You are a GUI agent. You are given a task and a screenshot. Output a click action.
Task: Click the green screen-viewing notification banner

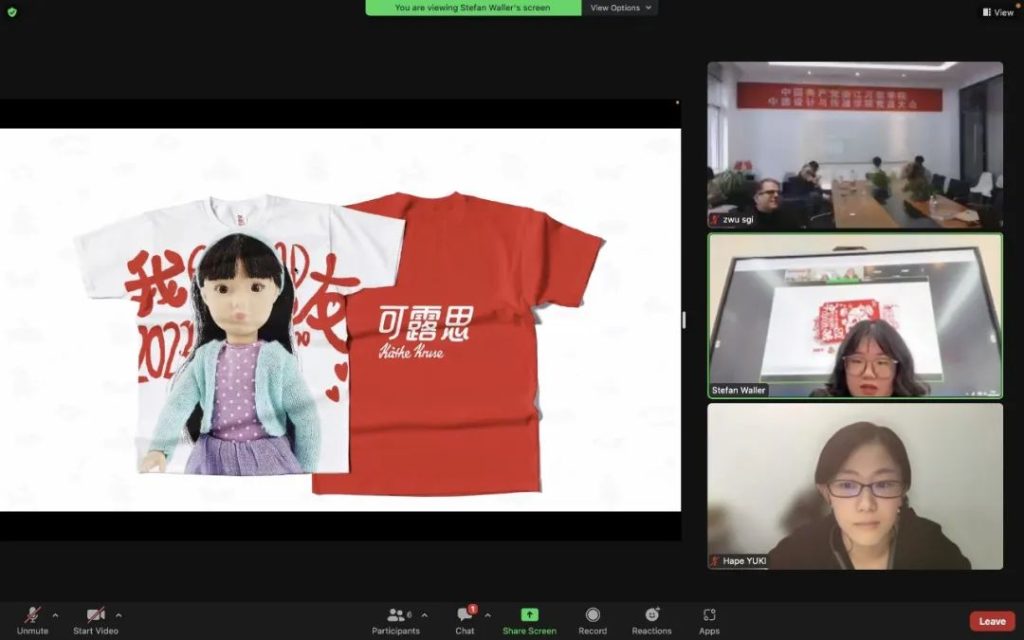click(473, 8)
